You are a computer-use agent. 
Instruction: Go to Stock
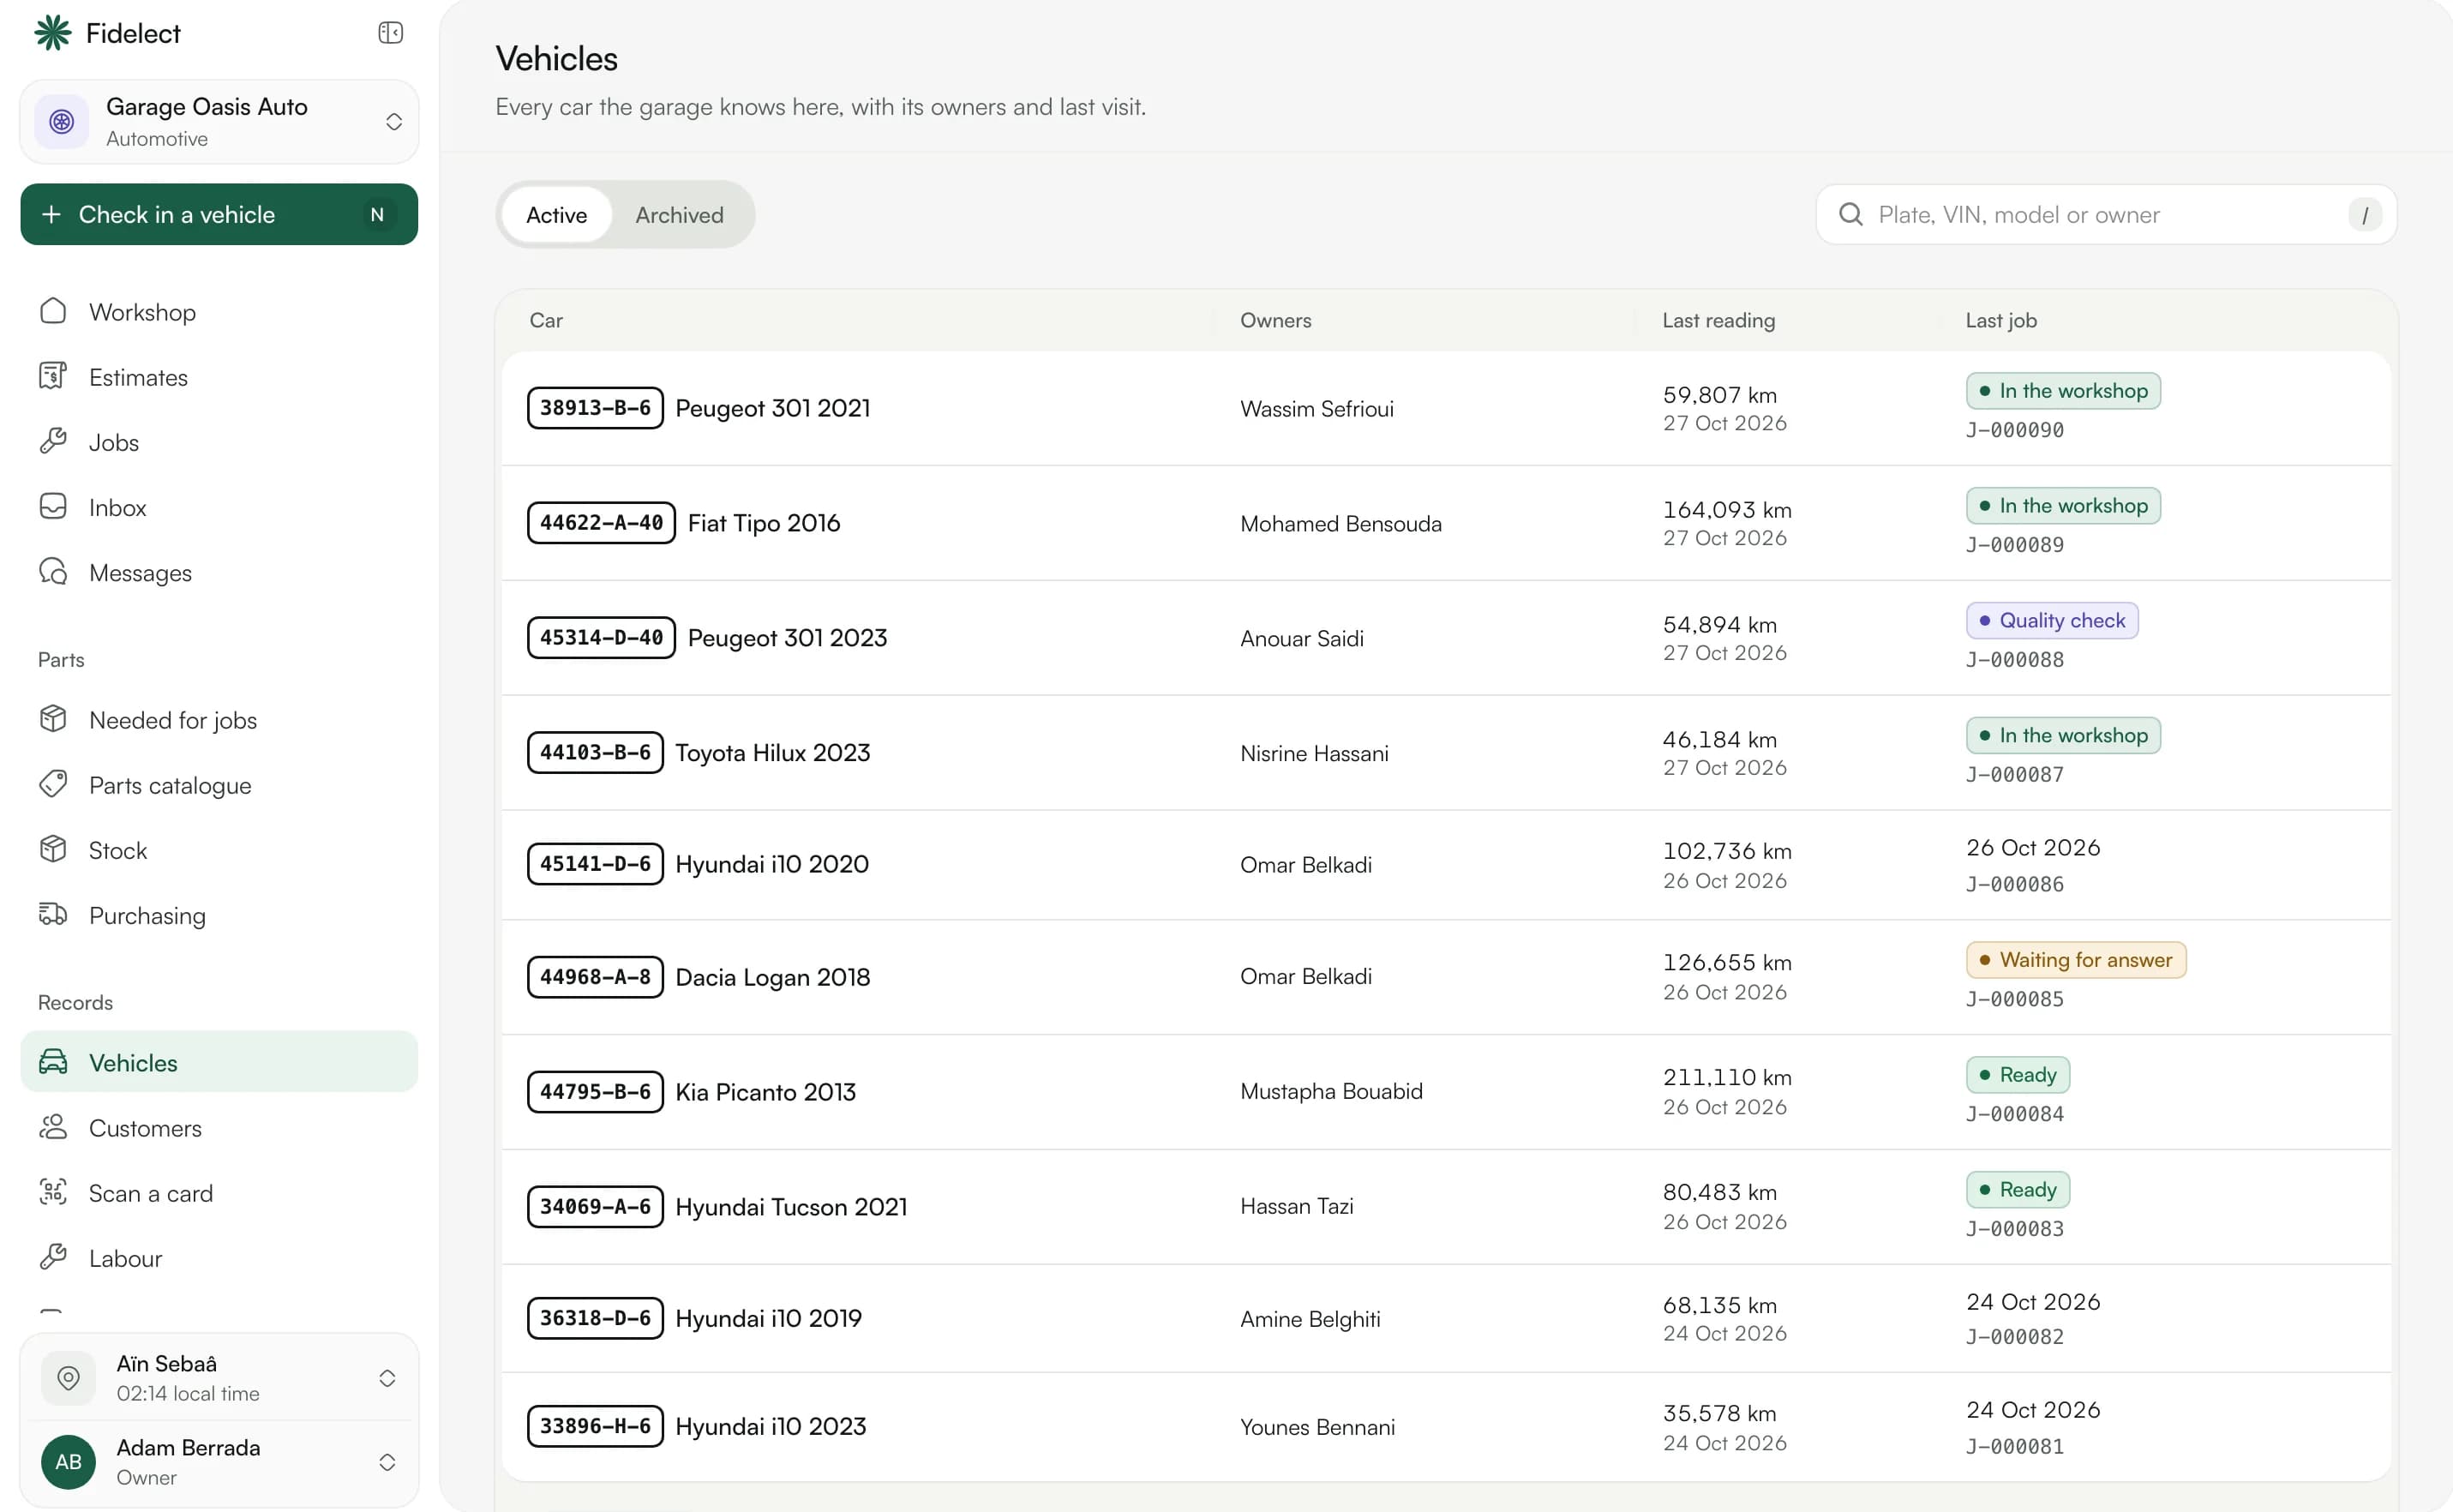pyautogui.click(x=219, y=850)
